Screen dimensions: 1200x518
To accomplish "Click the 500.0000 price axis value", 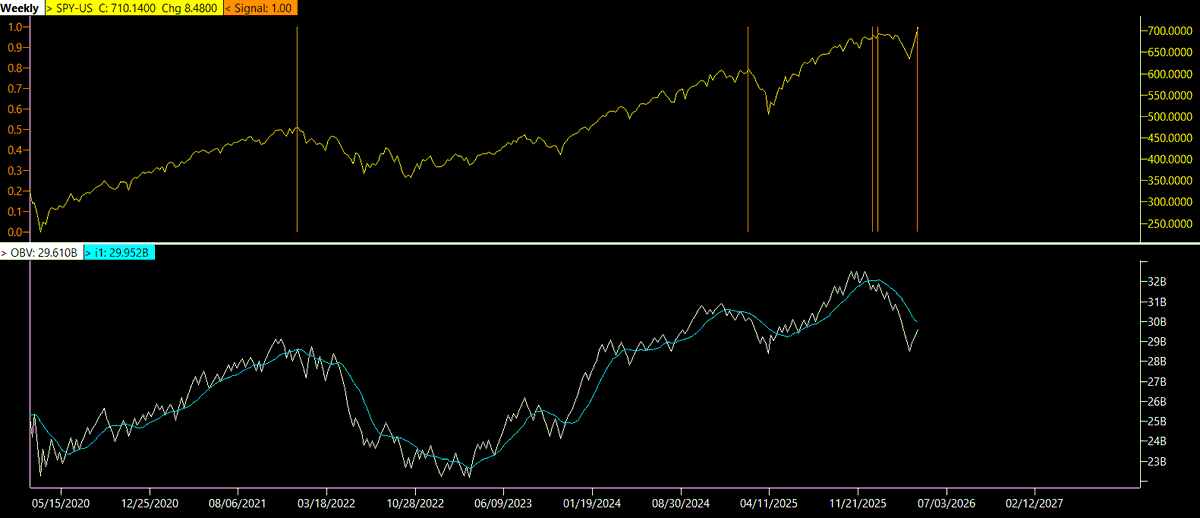I will click(1168, 117).
